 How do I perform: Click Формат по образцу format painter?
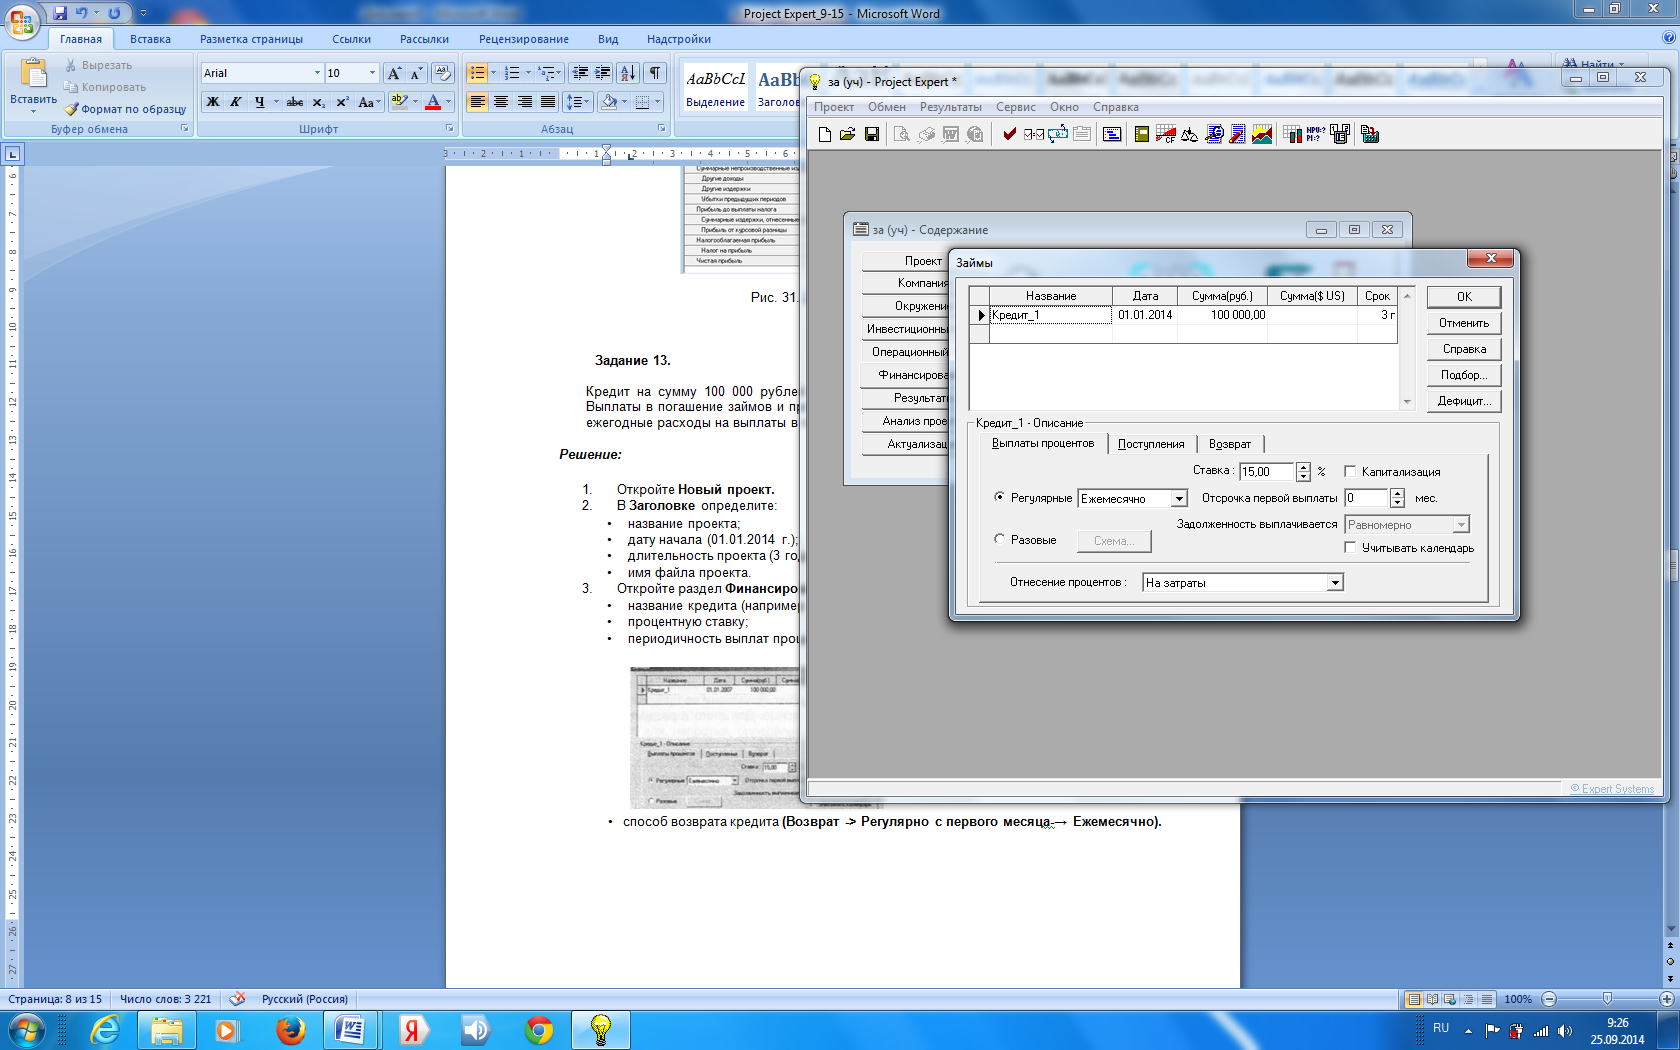[x=125, y=109]
